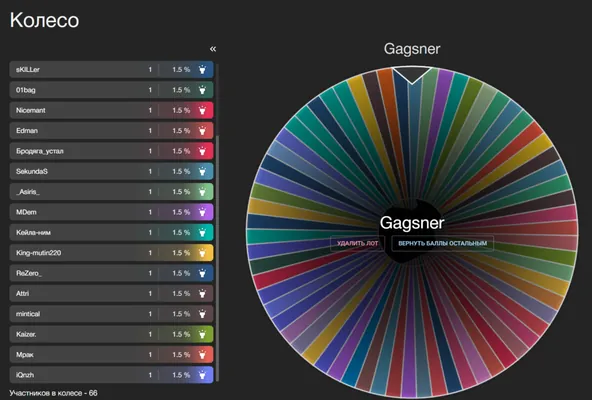The image size is (592, 400).
Task: Click the highlight icon in Attri row
Action: click(x=202, y=293)
